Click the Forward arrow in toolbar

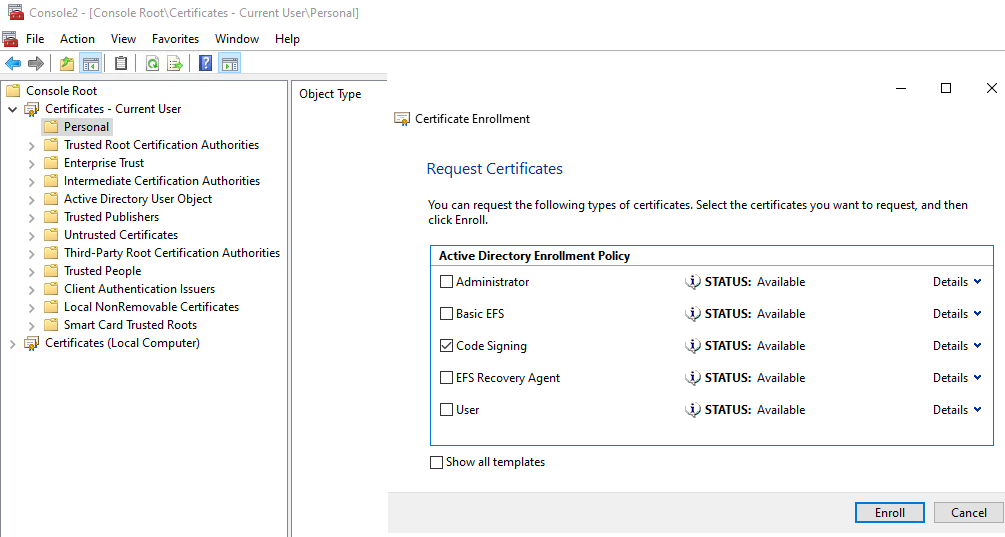coord(36,63)
